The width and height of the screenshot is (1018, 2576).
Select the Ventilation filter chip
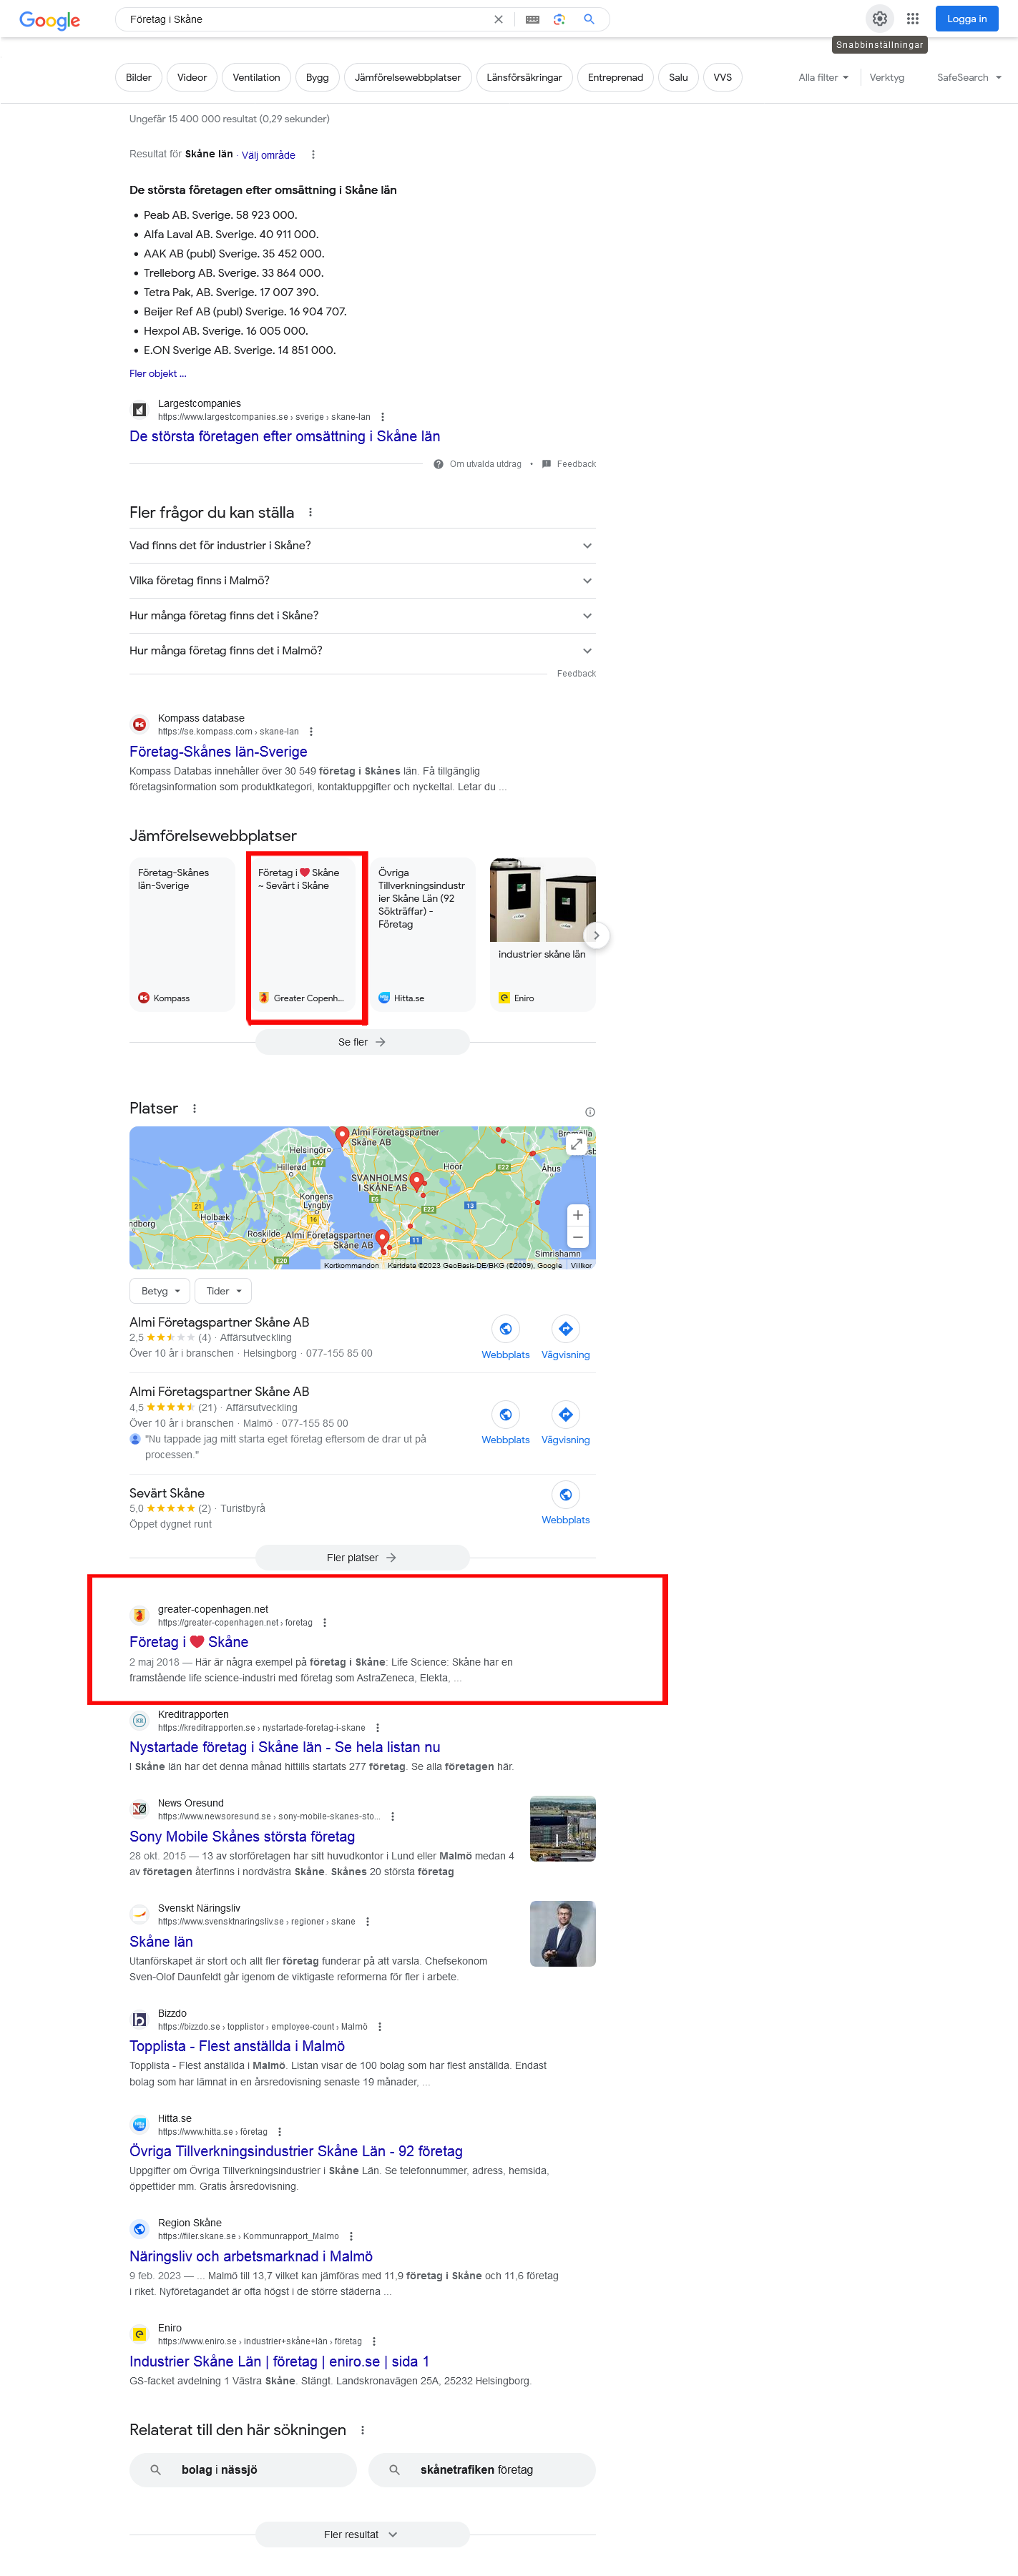click(x=256, y=77)
